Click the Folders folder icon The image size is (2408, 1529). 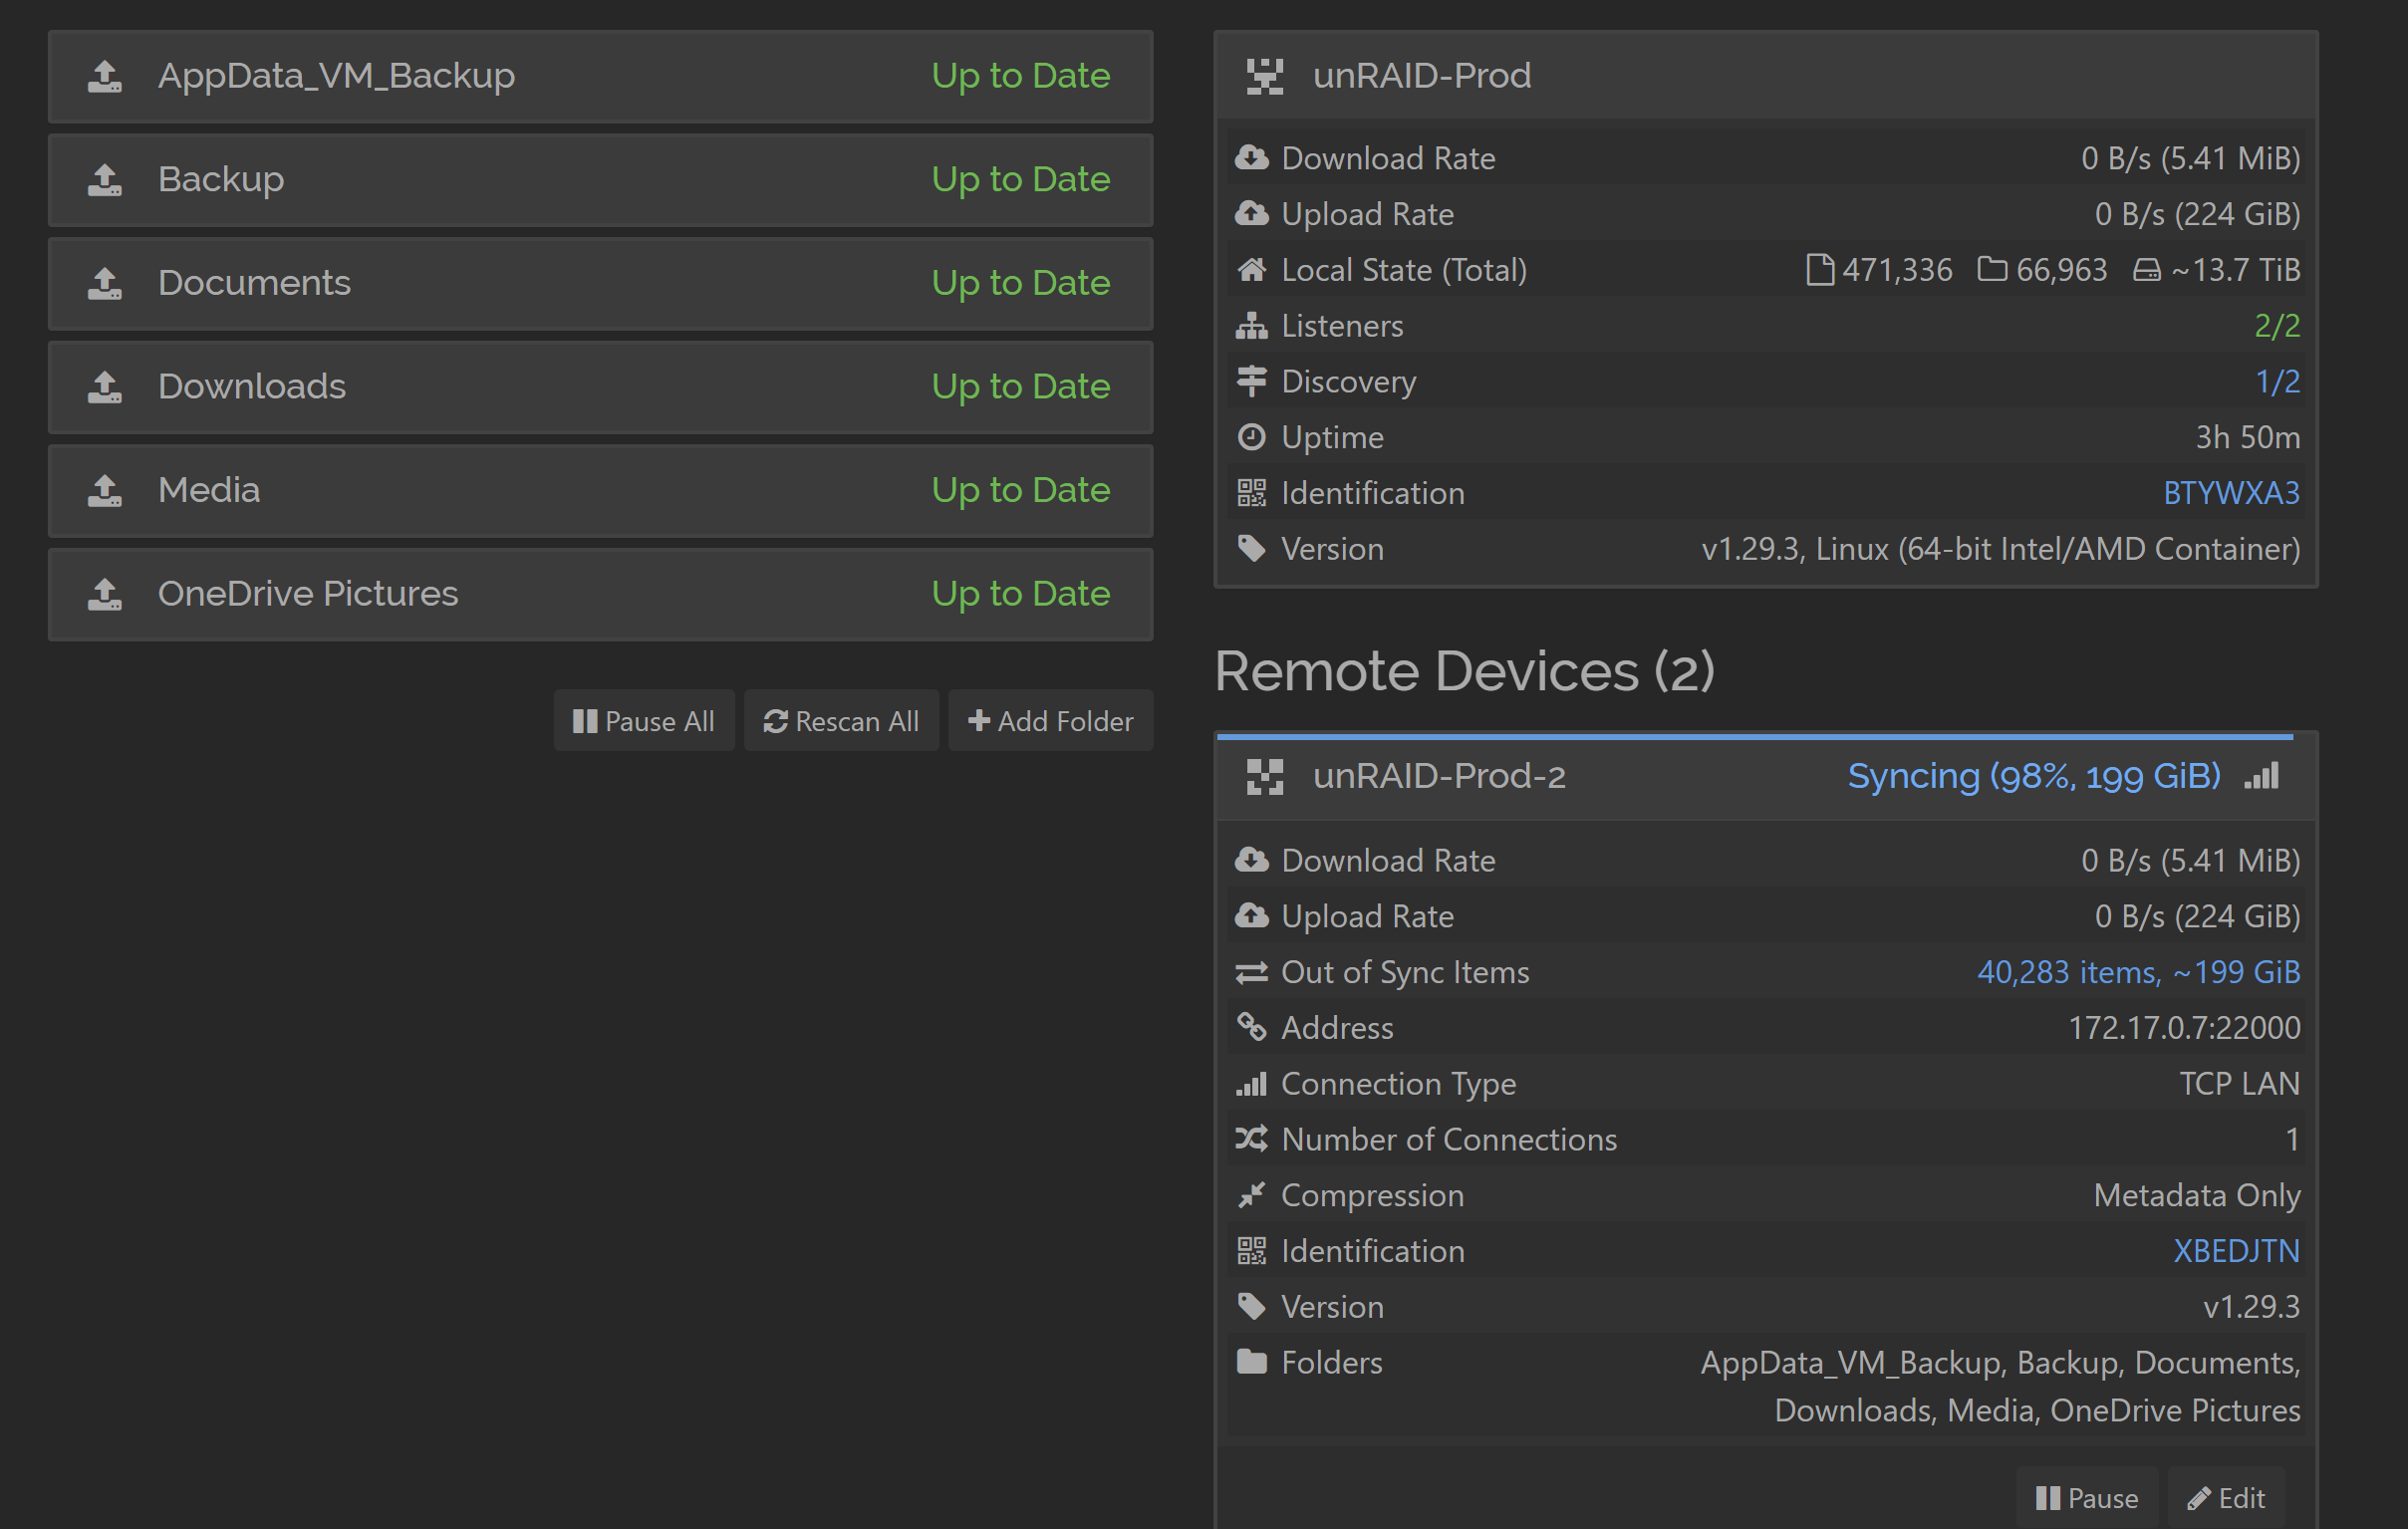[x=1252, y=1362]
